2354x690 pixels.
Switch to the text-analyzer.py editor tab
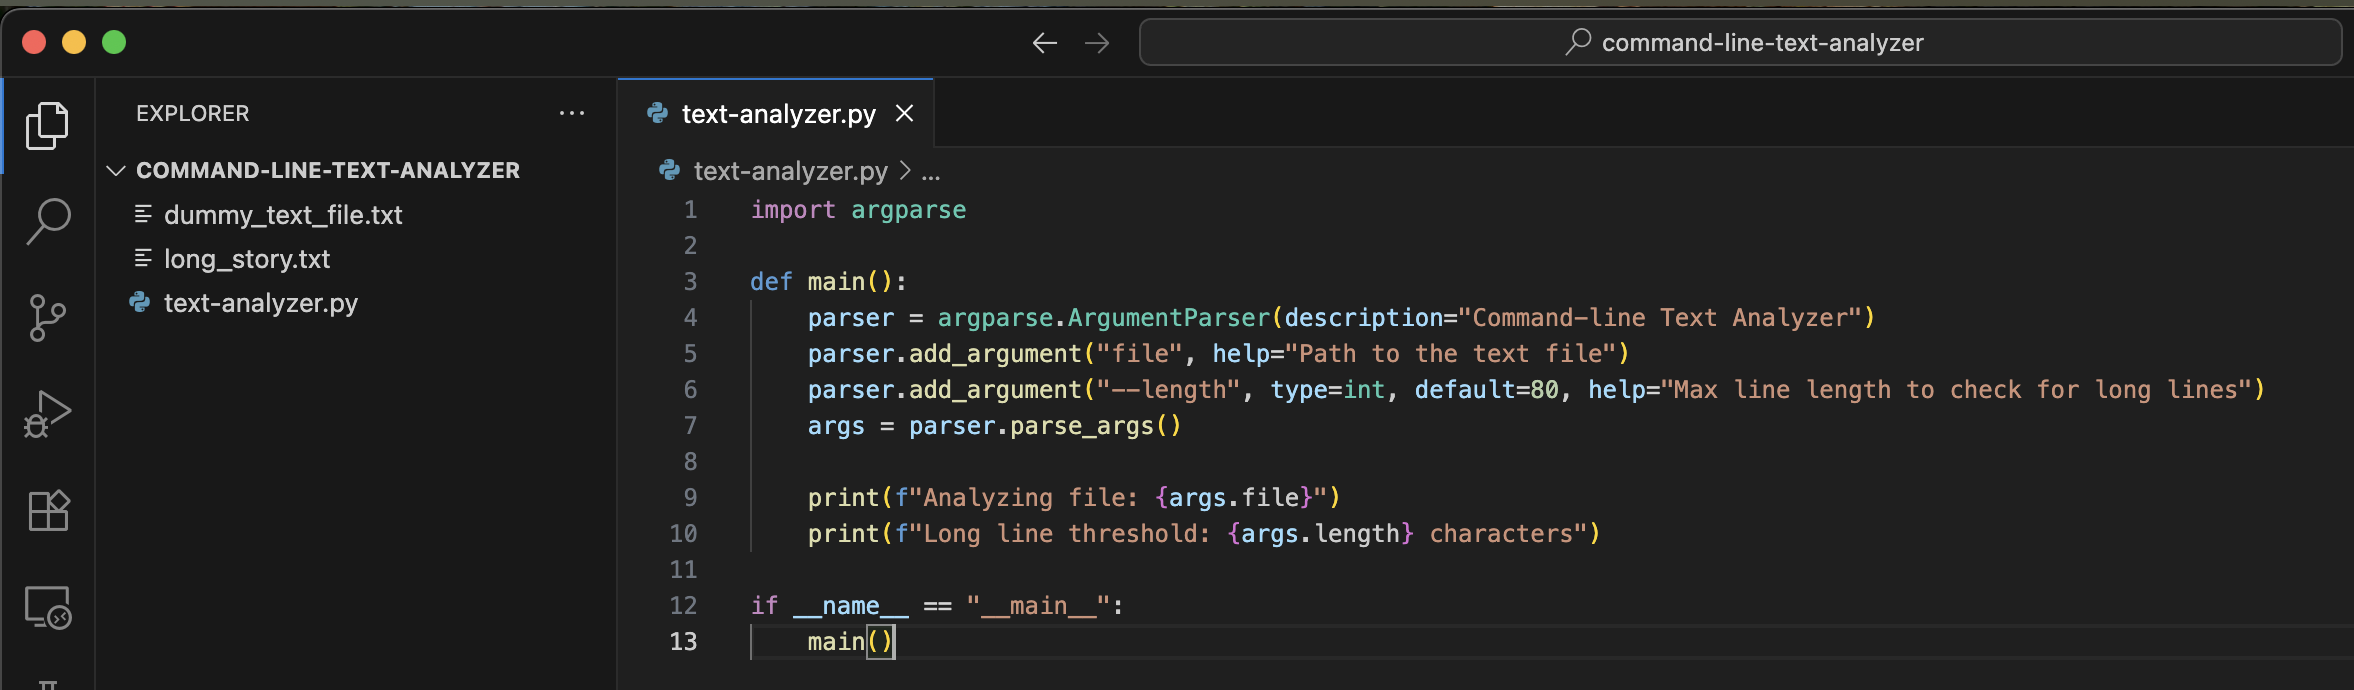point(778,114)
